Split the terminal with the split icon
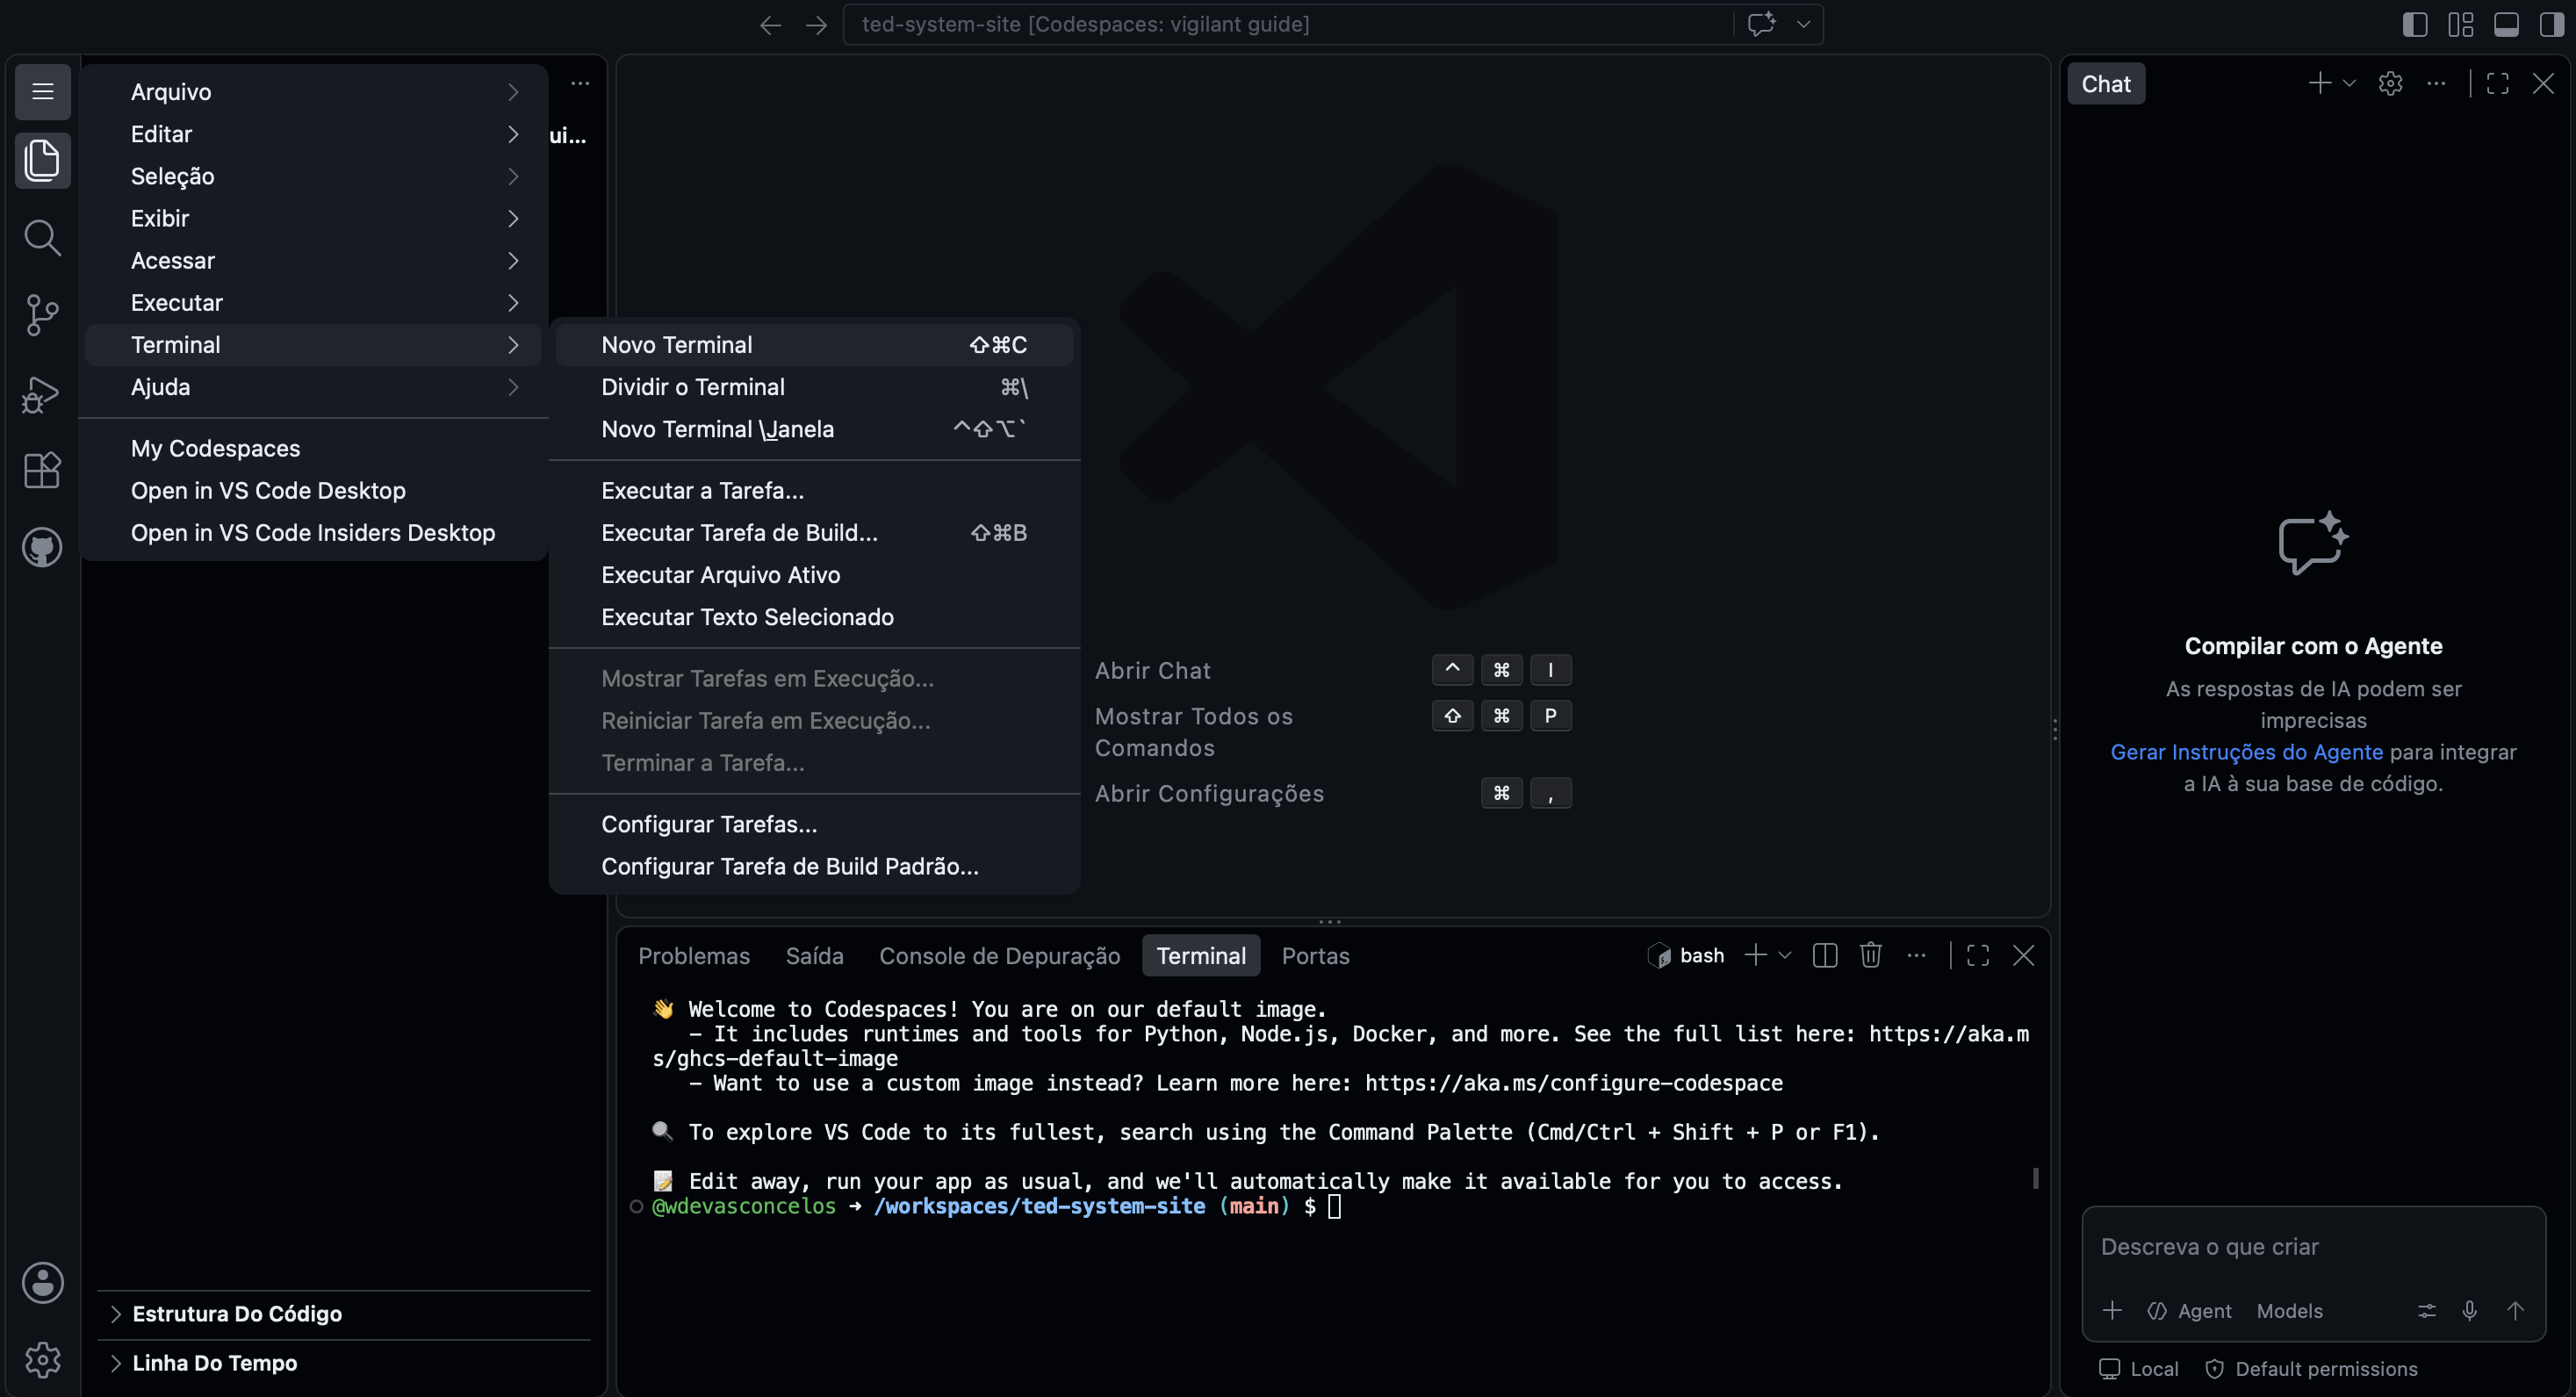The image size is (2576, 1397). [1825, 956]
